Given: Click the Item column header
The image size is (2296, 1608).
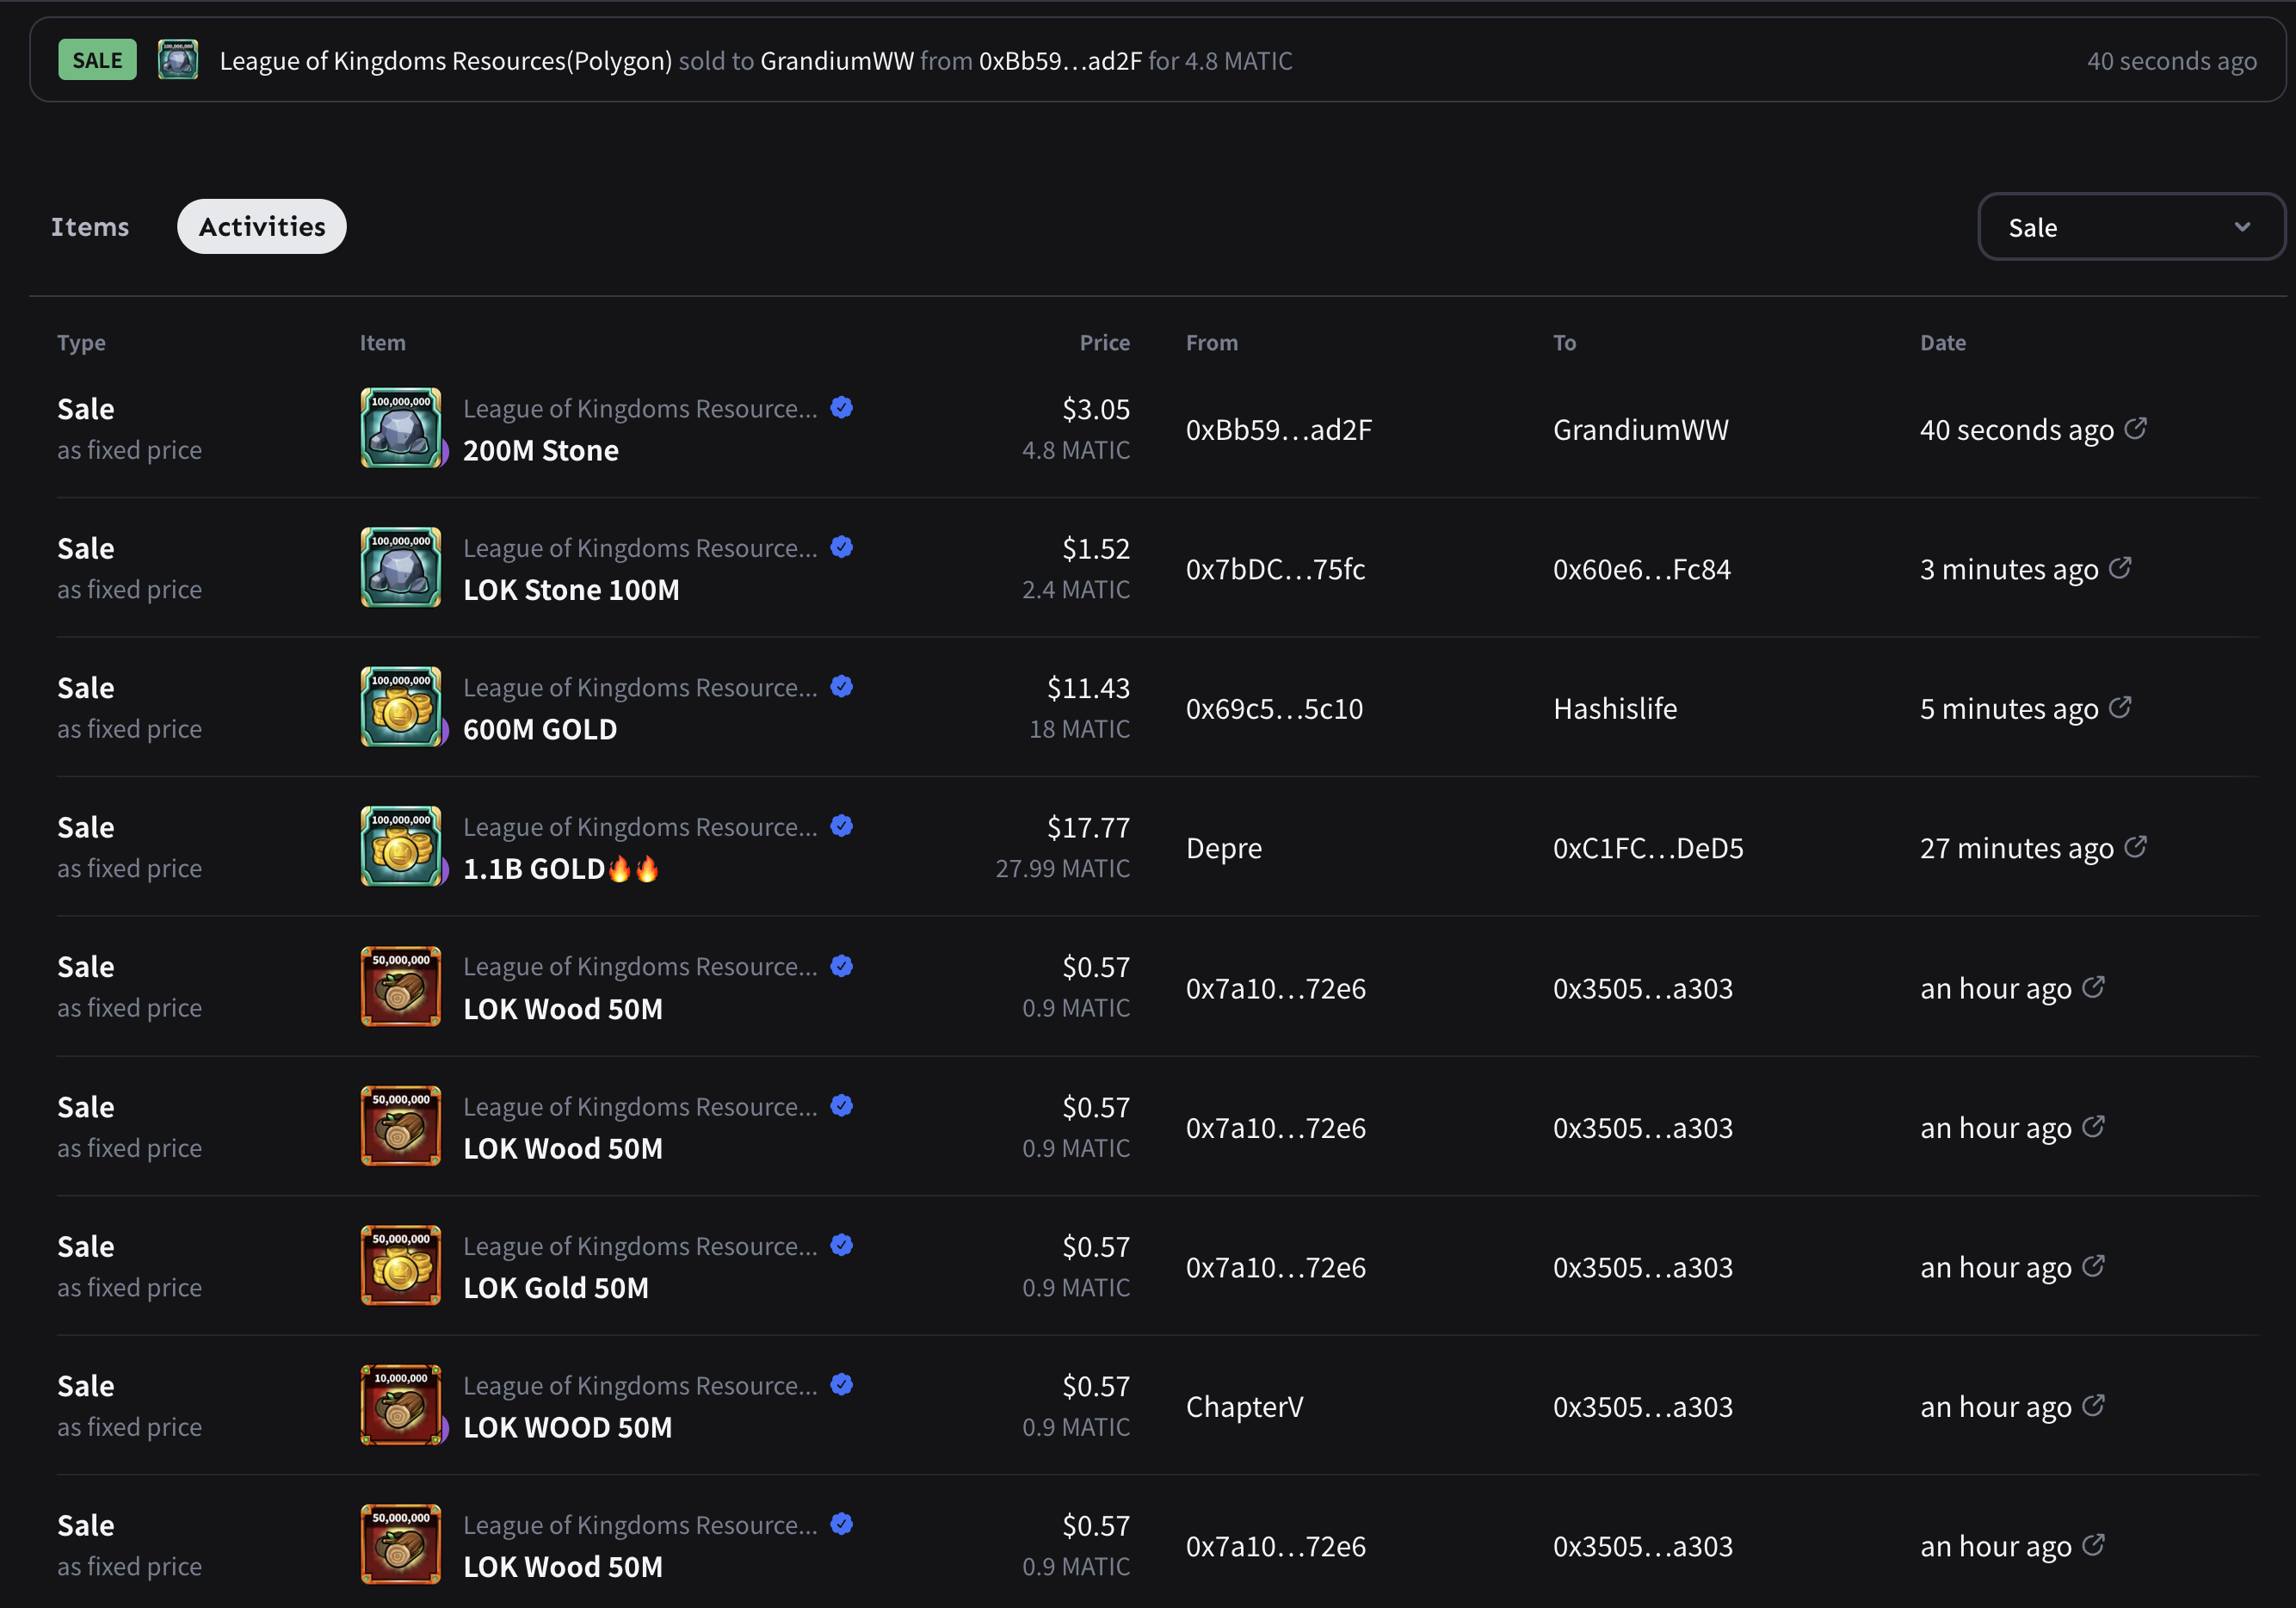Looking at the screenshot, I should click(x=383, y=343).
